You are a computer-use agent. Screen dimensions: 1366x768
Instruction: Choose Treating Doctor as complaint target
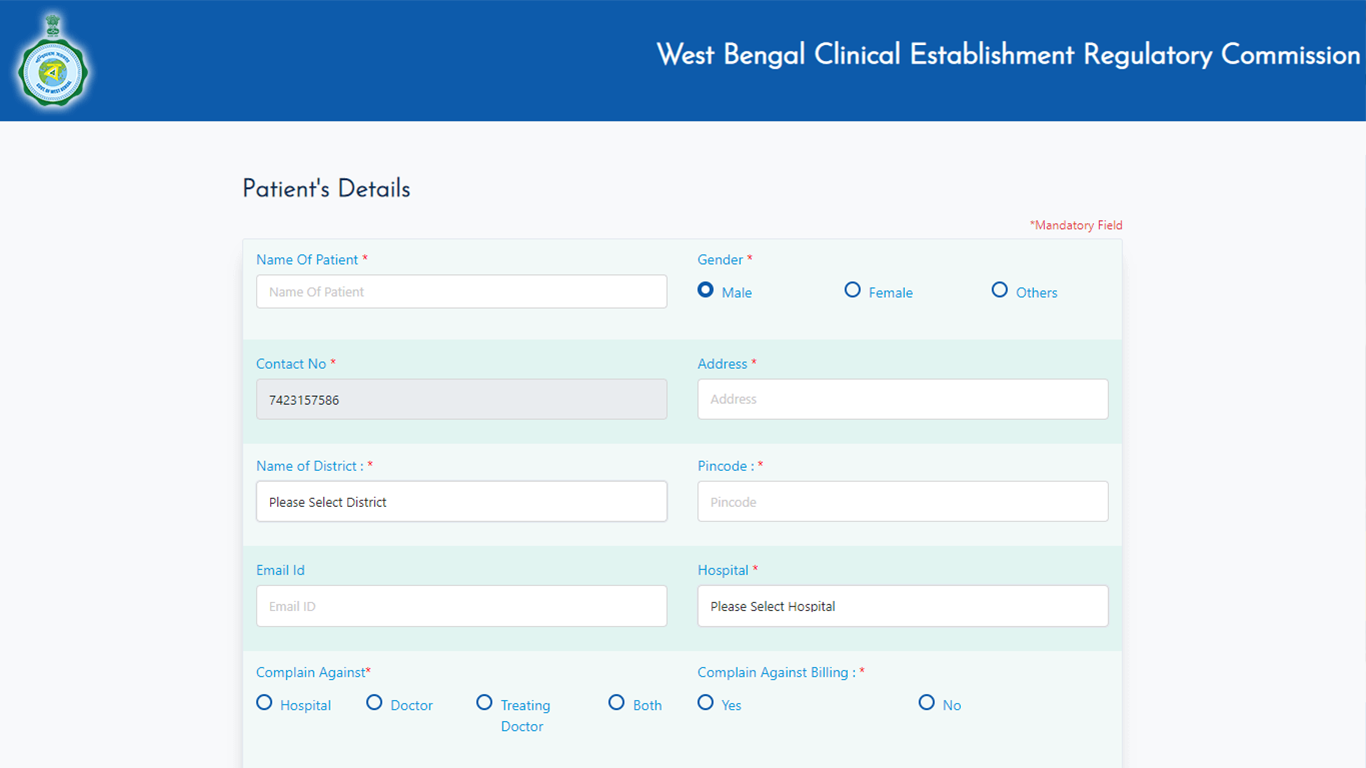pyautogui.click(x=484, y=703)
